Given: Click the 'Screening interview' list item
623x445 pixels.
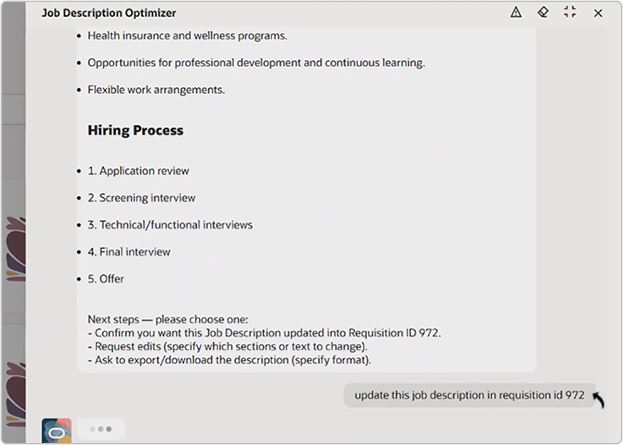Looking at the screenshot, I should coord(141,198).
